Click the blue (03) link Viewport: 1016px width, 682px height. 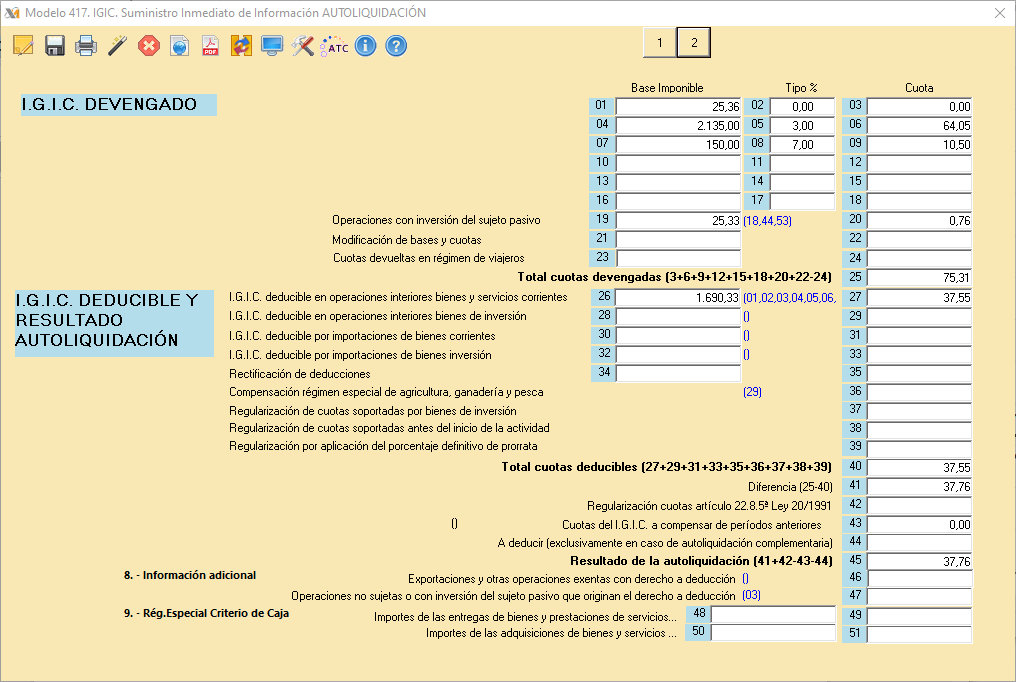coord(752,595)
